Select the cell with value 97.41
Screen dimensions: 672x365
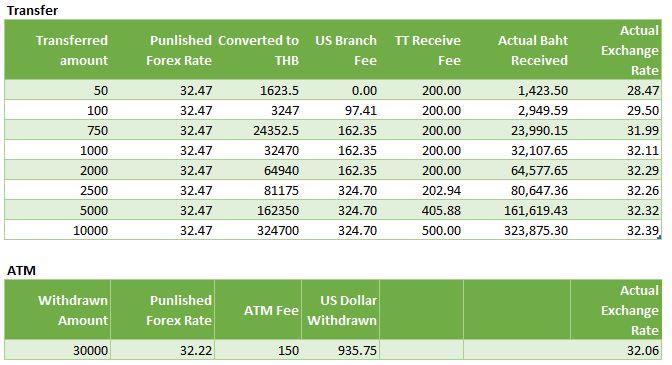click(340, 111)
